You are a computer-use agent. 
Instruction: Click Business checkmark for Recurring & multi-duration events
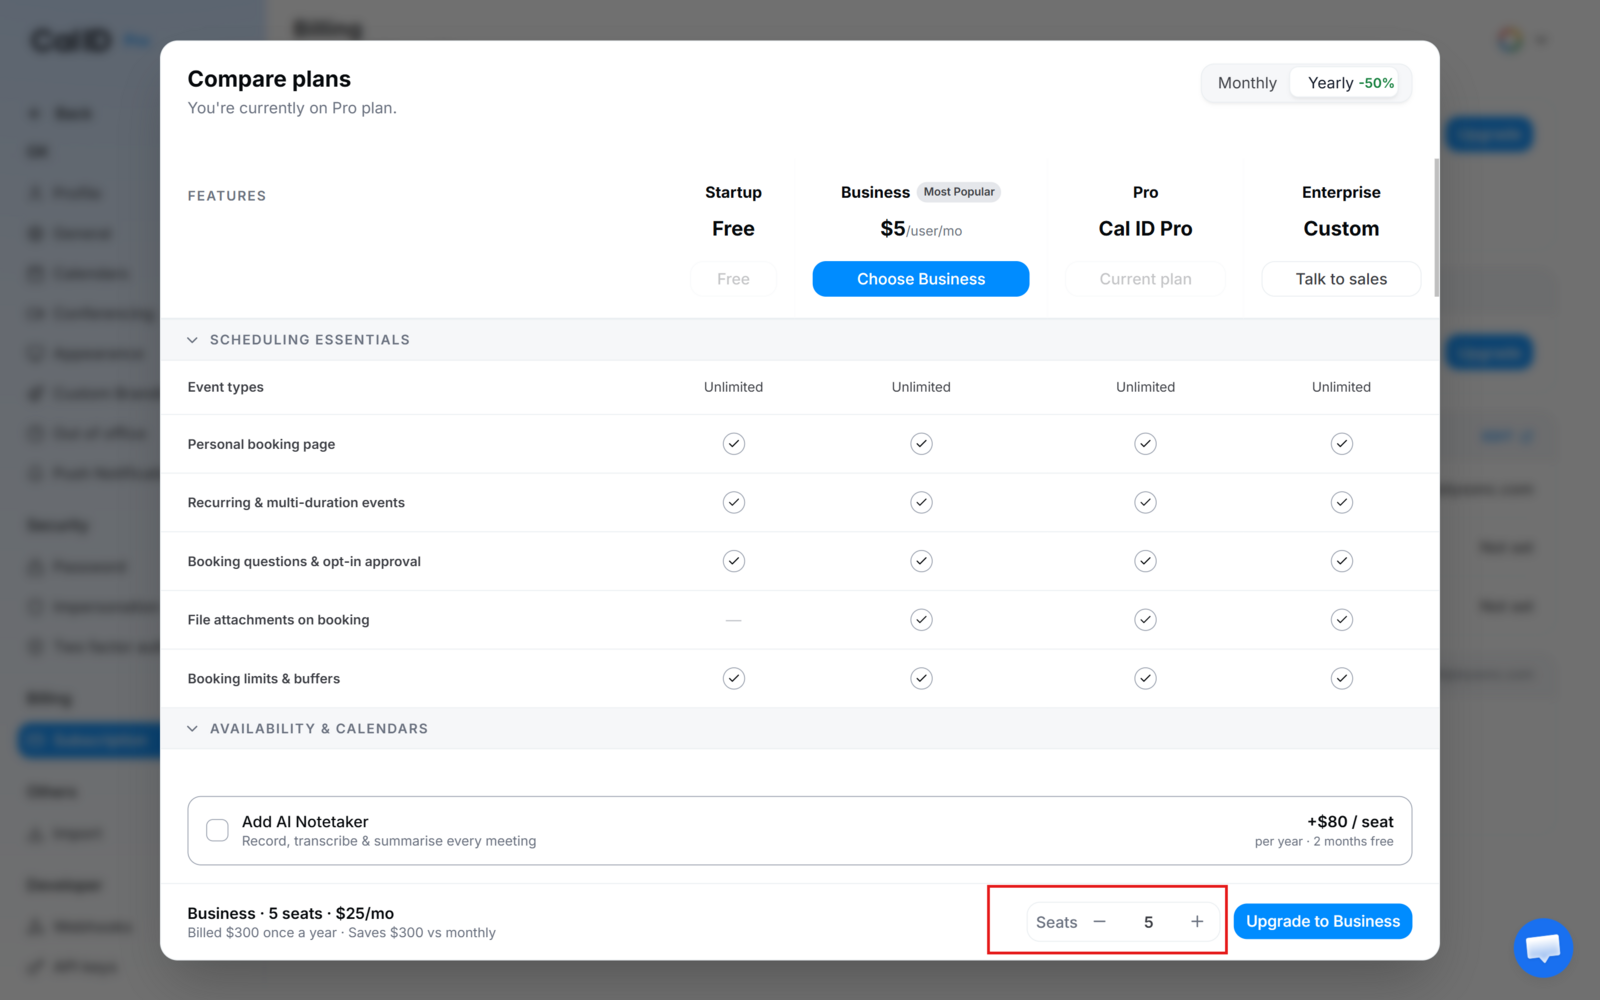[921, 502]
